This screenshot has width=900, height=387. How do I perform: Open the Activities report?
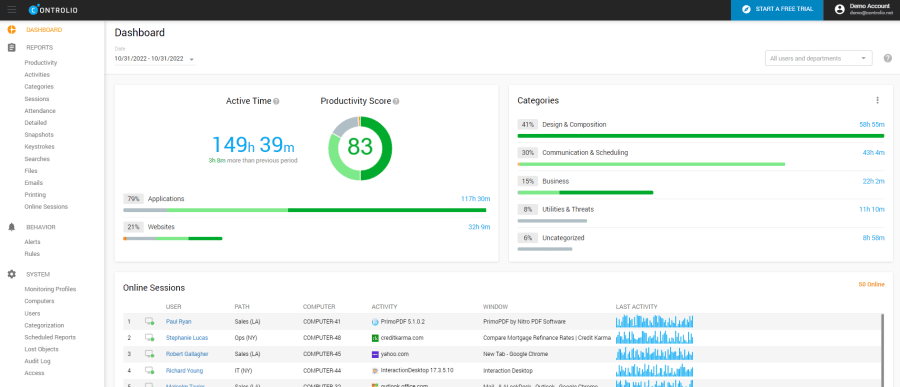[37, 75]
